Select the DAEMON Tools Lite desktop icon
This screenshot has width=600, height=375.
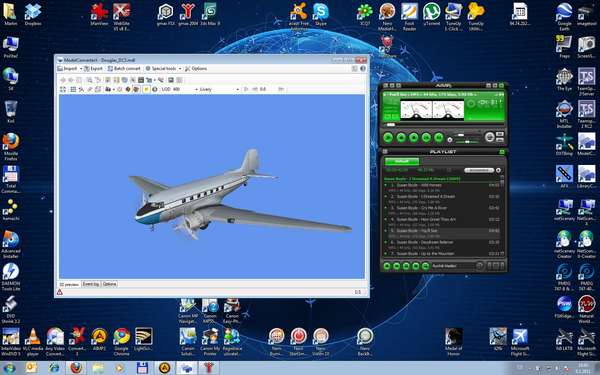11,277
